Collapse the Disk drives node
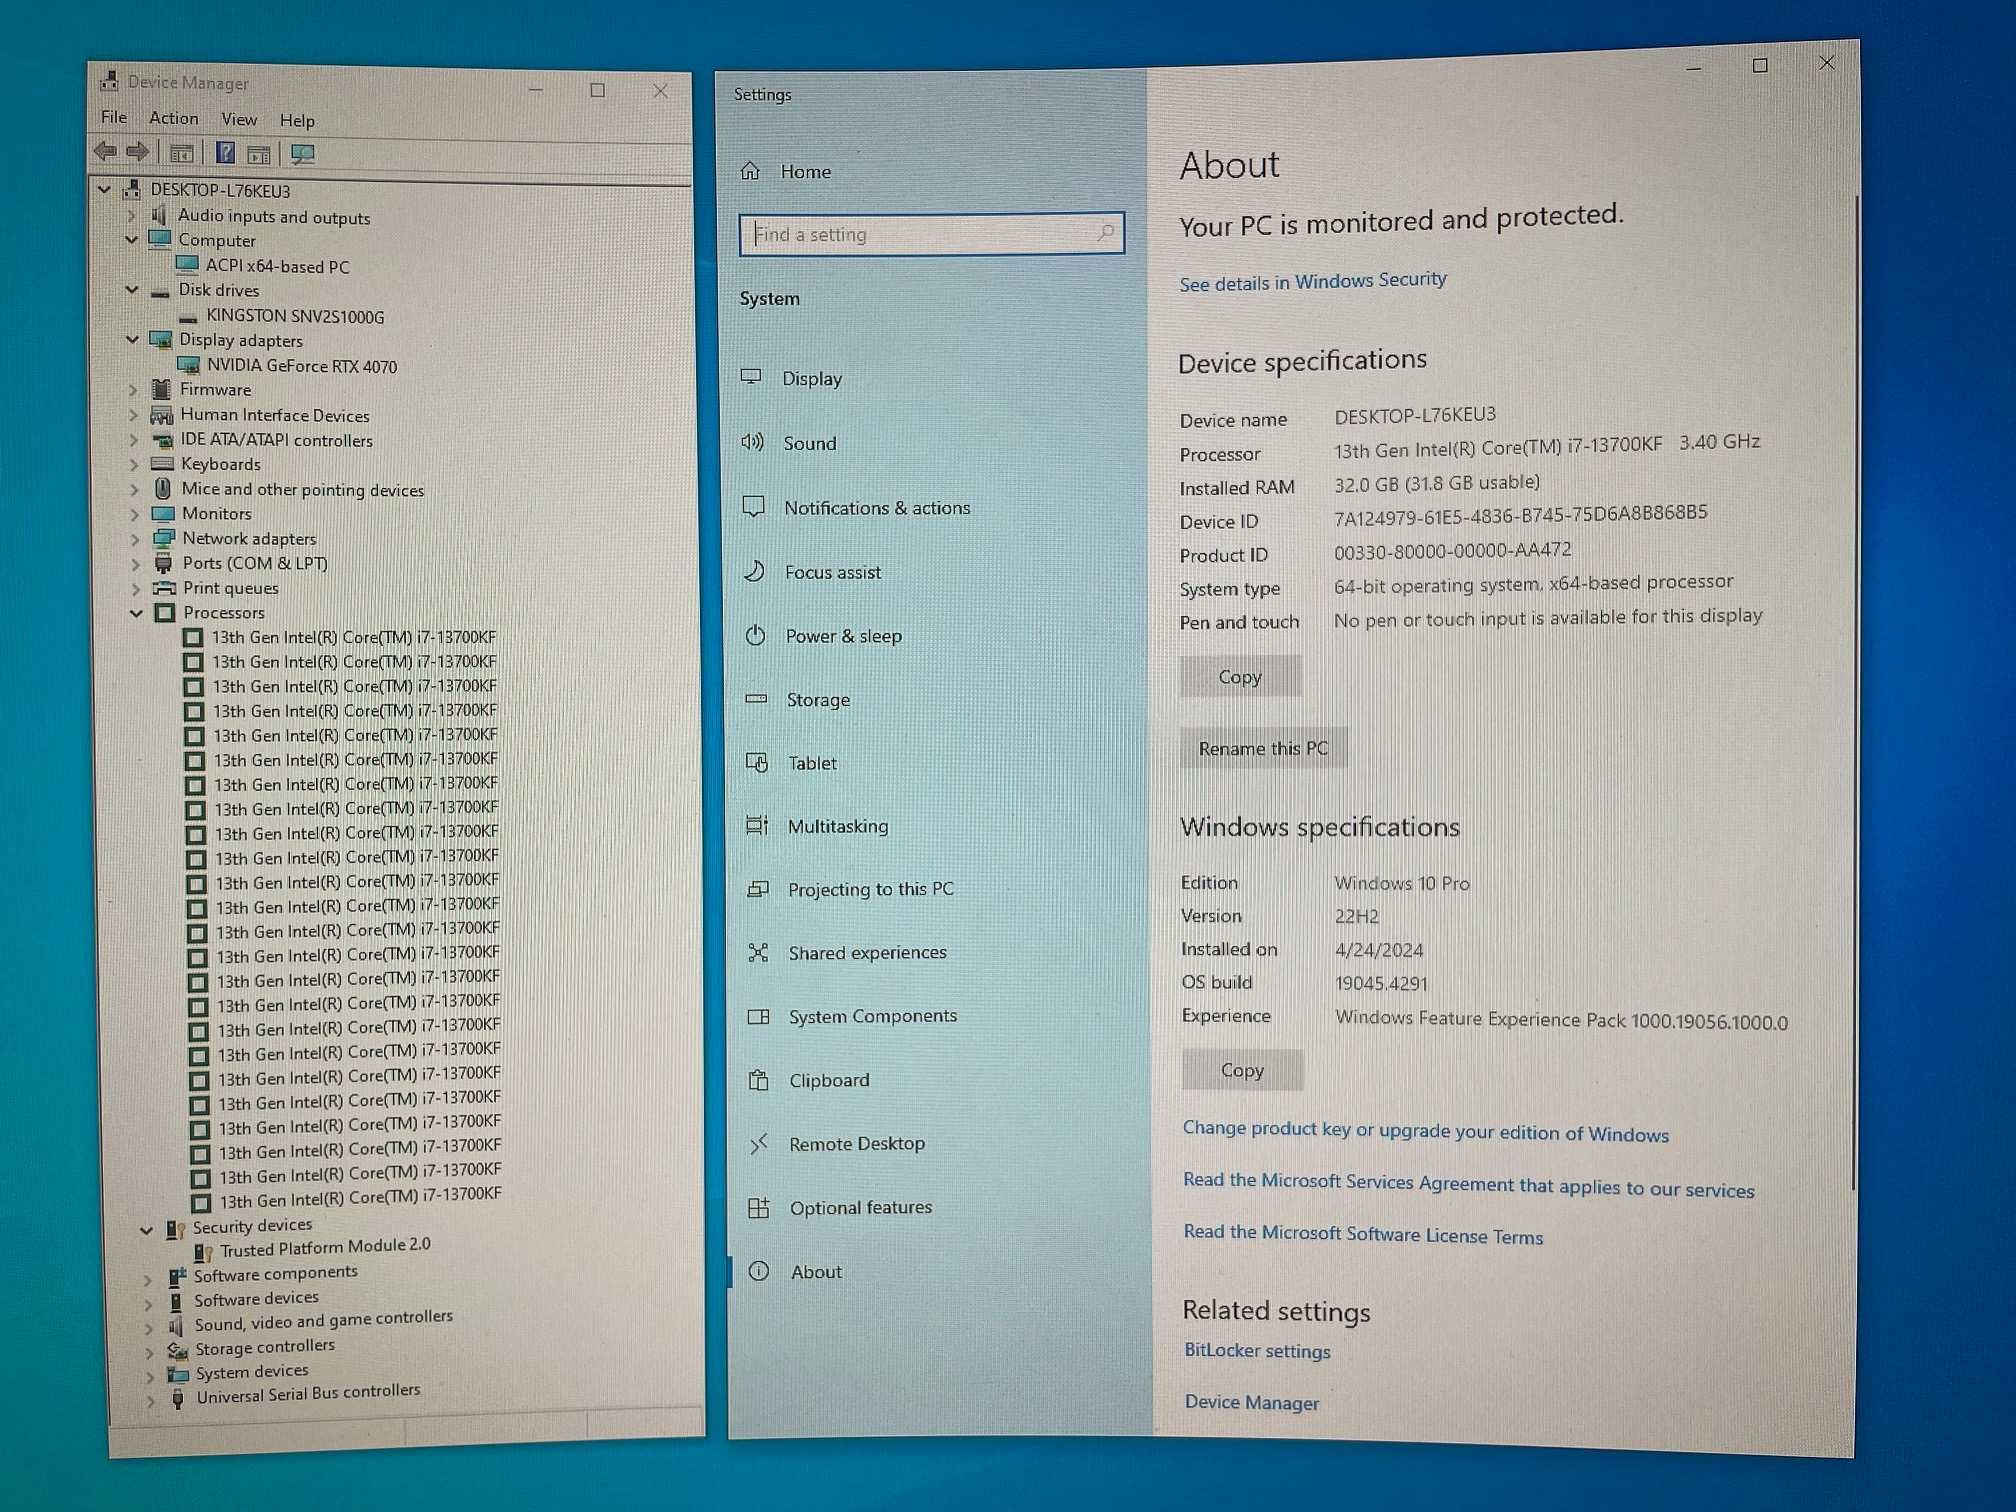Viewport: 2016px width, 1512px height. click(132, 289)
